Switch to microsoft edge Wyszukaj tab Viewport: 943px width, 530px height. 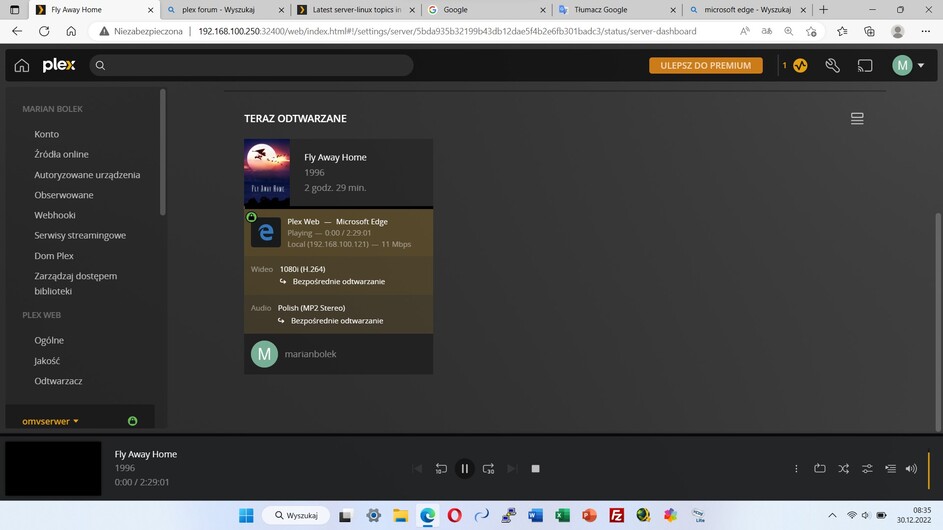[746, 10]
